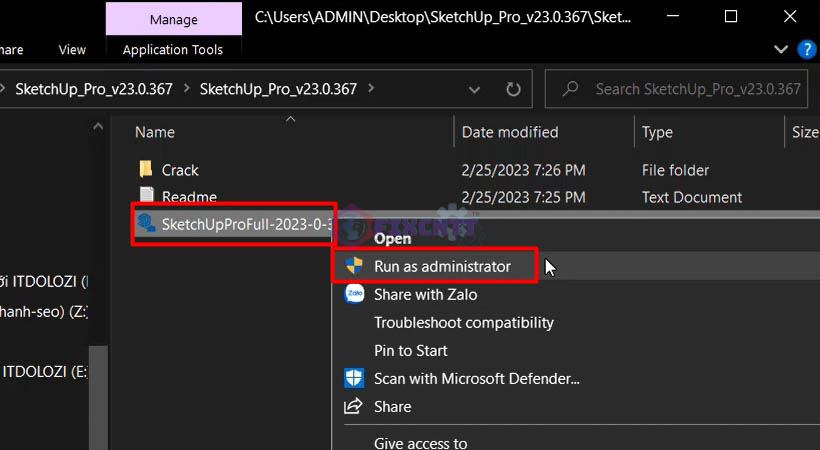
Task: Click the Share arrow icon
Action: pyautogui.click(x=353, y=406)
